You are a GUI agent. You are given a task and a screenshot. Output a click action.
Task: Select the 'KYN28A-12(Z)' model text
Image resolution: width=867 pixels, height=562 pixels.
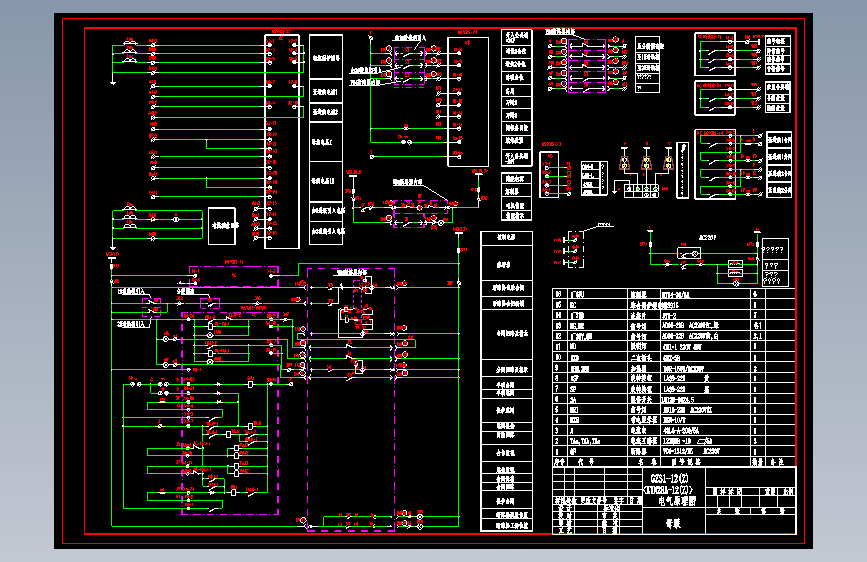(668, 490)
